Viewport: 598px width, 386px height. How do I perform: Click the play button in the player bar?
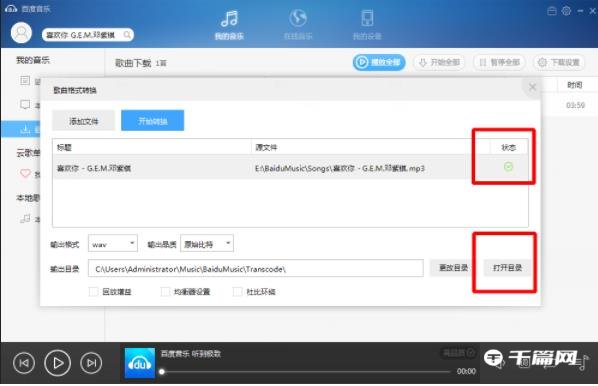(x=58, y=363)
